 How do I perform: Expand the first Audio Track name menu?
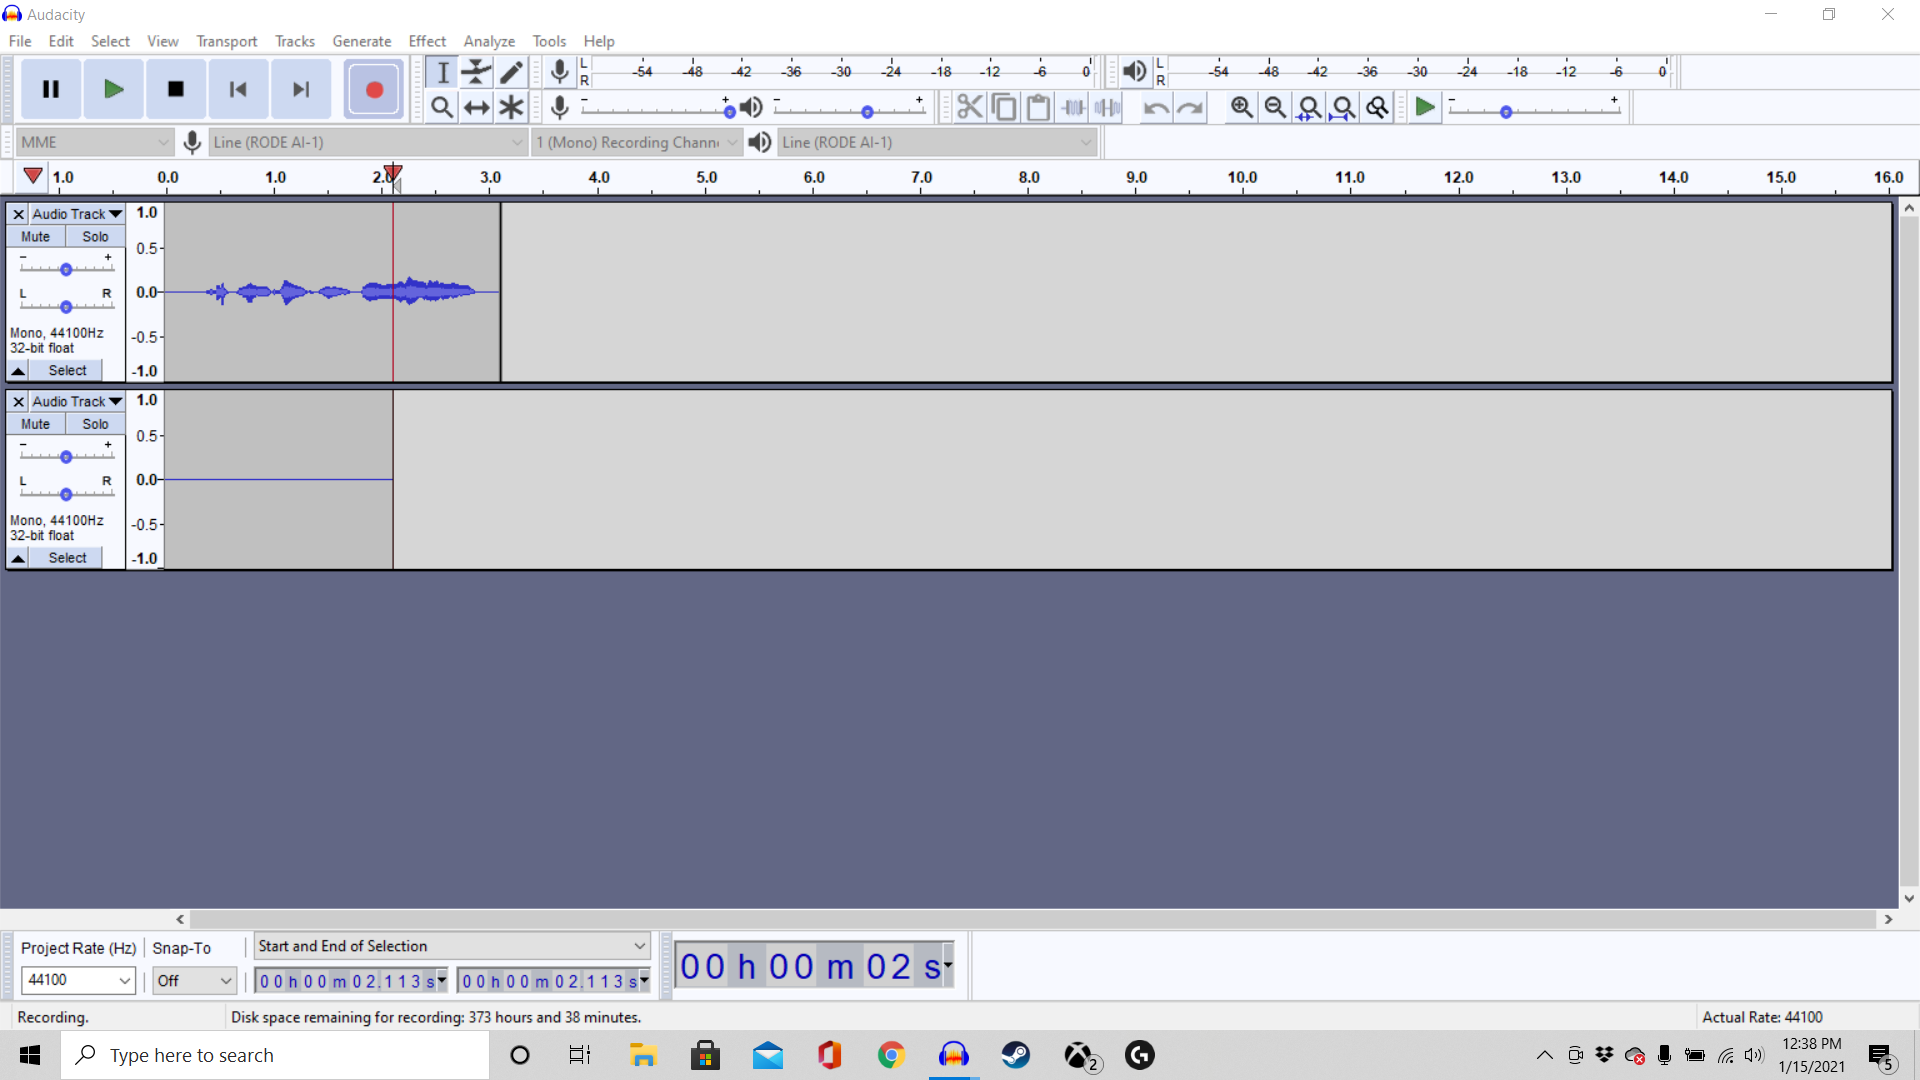77,214
